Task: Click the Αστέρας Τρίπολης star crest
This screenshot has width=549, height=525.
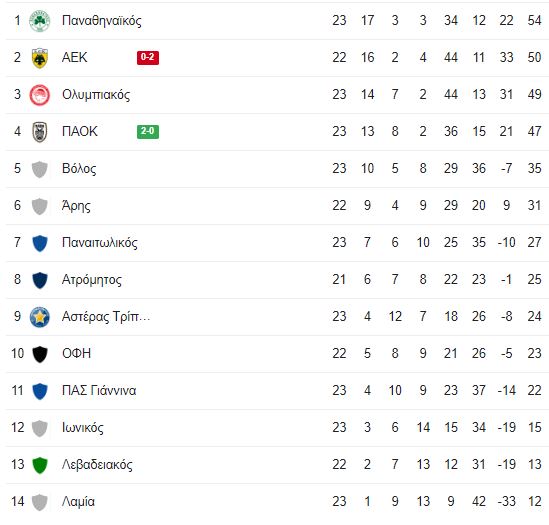Action: [x=40, y=317]
